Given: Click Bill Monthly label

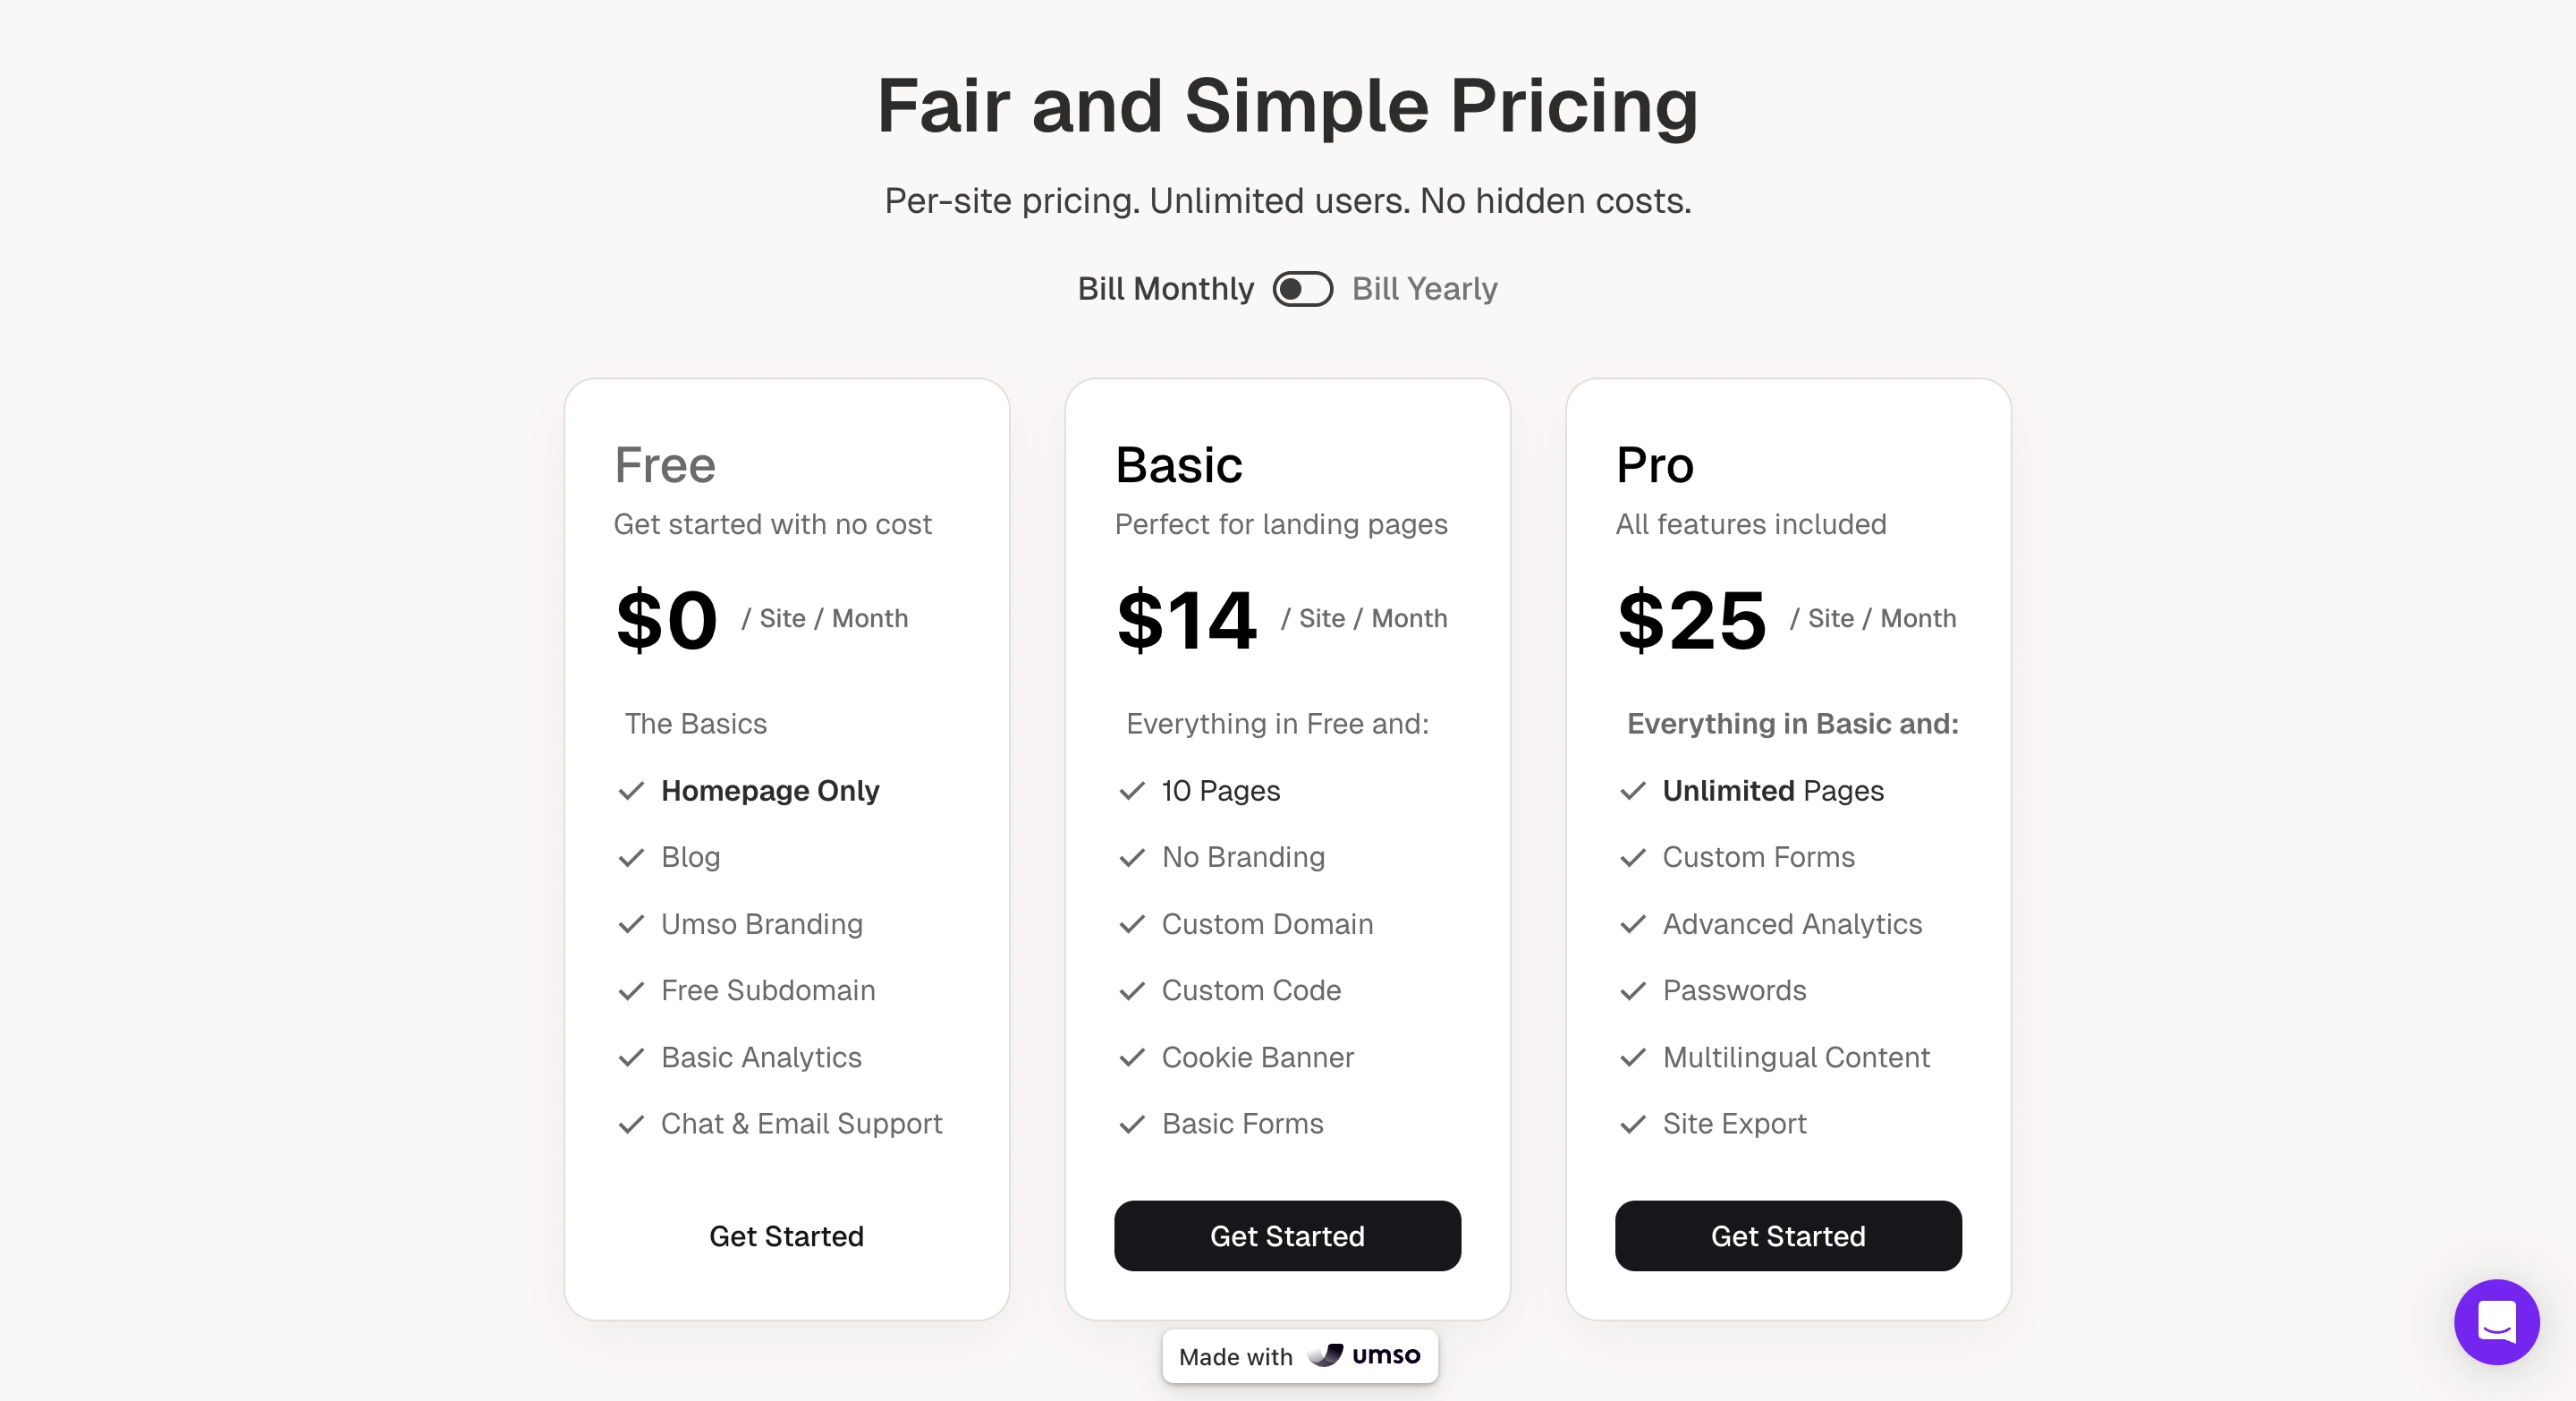Looking at the screenshot, I should tap(1166, 289).
